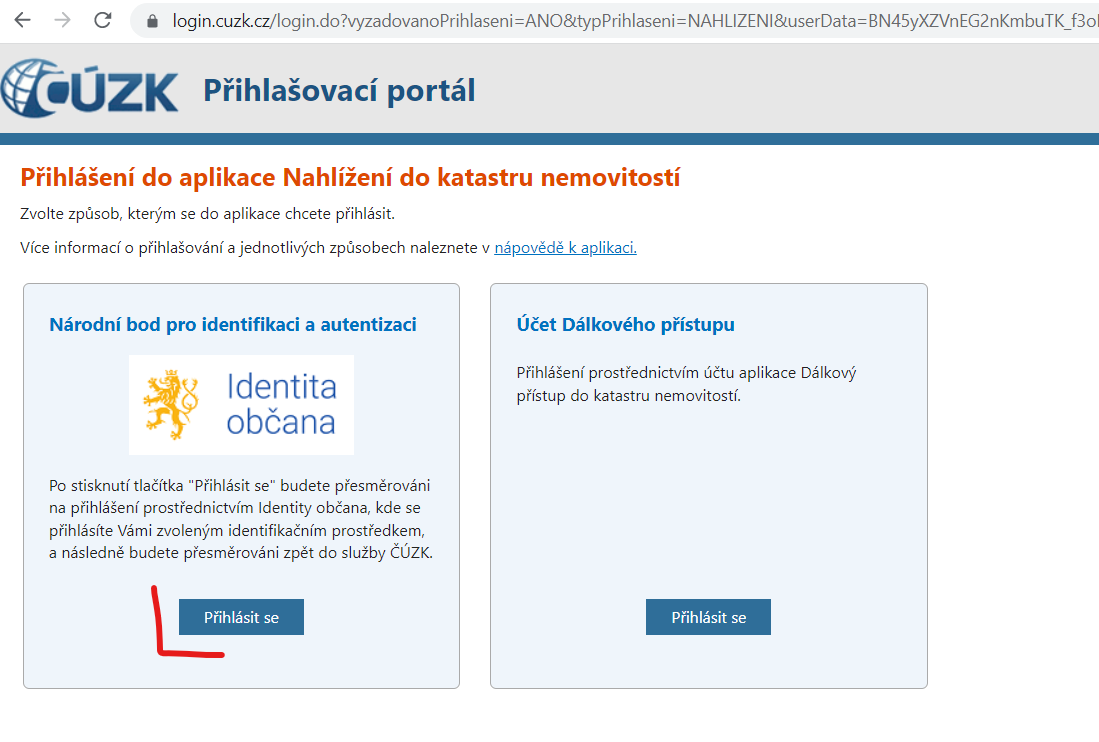The height and width of the screenshot is (742, 1099).
Task: Click the description "Přihlášení prostřednictvím účtu aplikace Dálkový"
Action: (x=687, y=384)
